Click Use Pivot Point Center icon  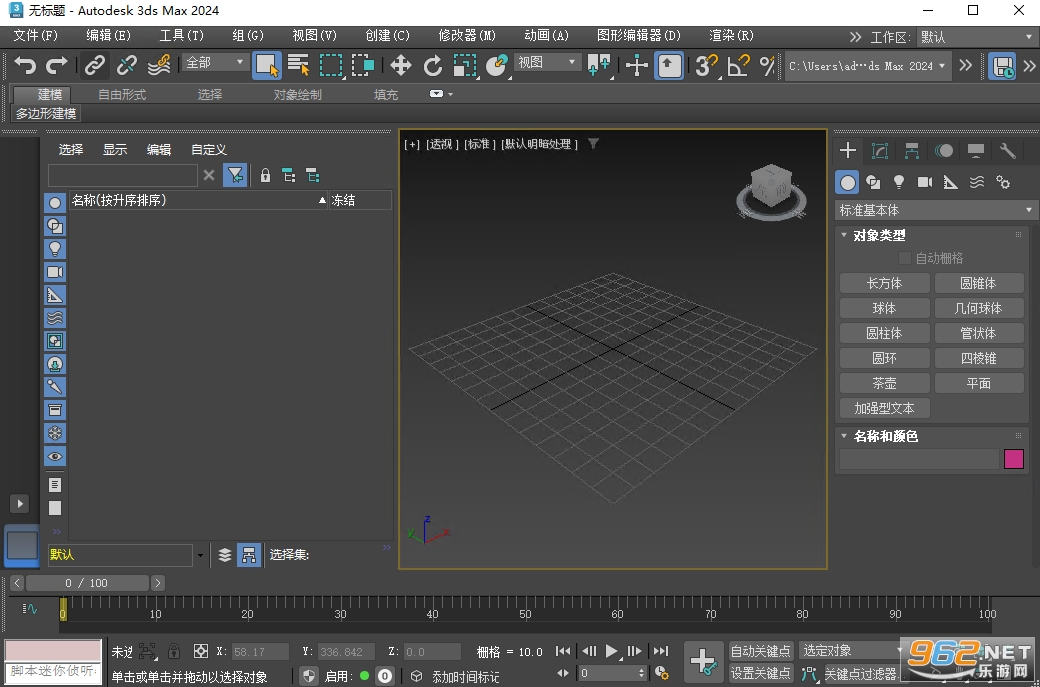point(599,65)
